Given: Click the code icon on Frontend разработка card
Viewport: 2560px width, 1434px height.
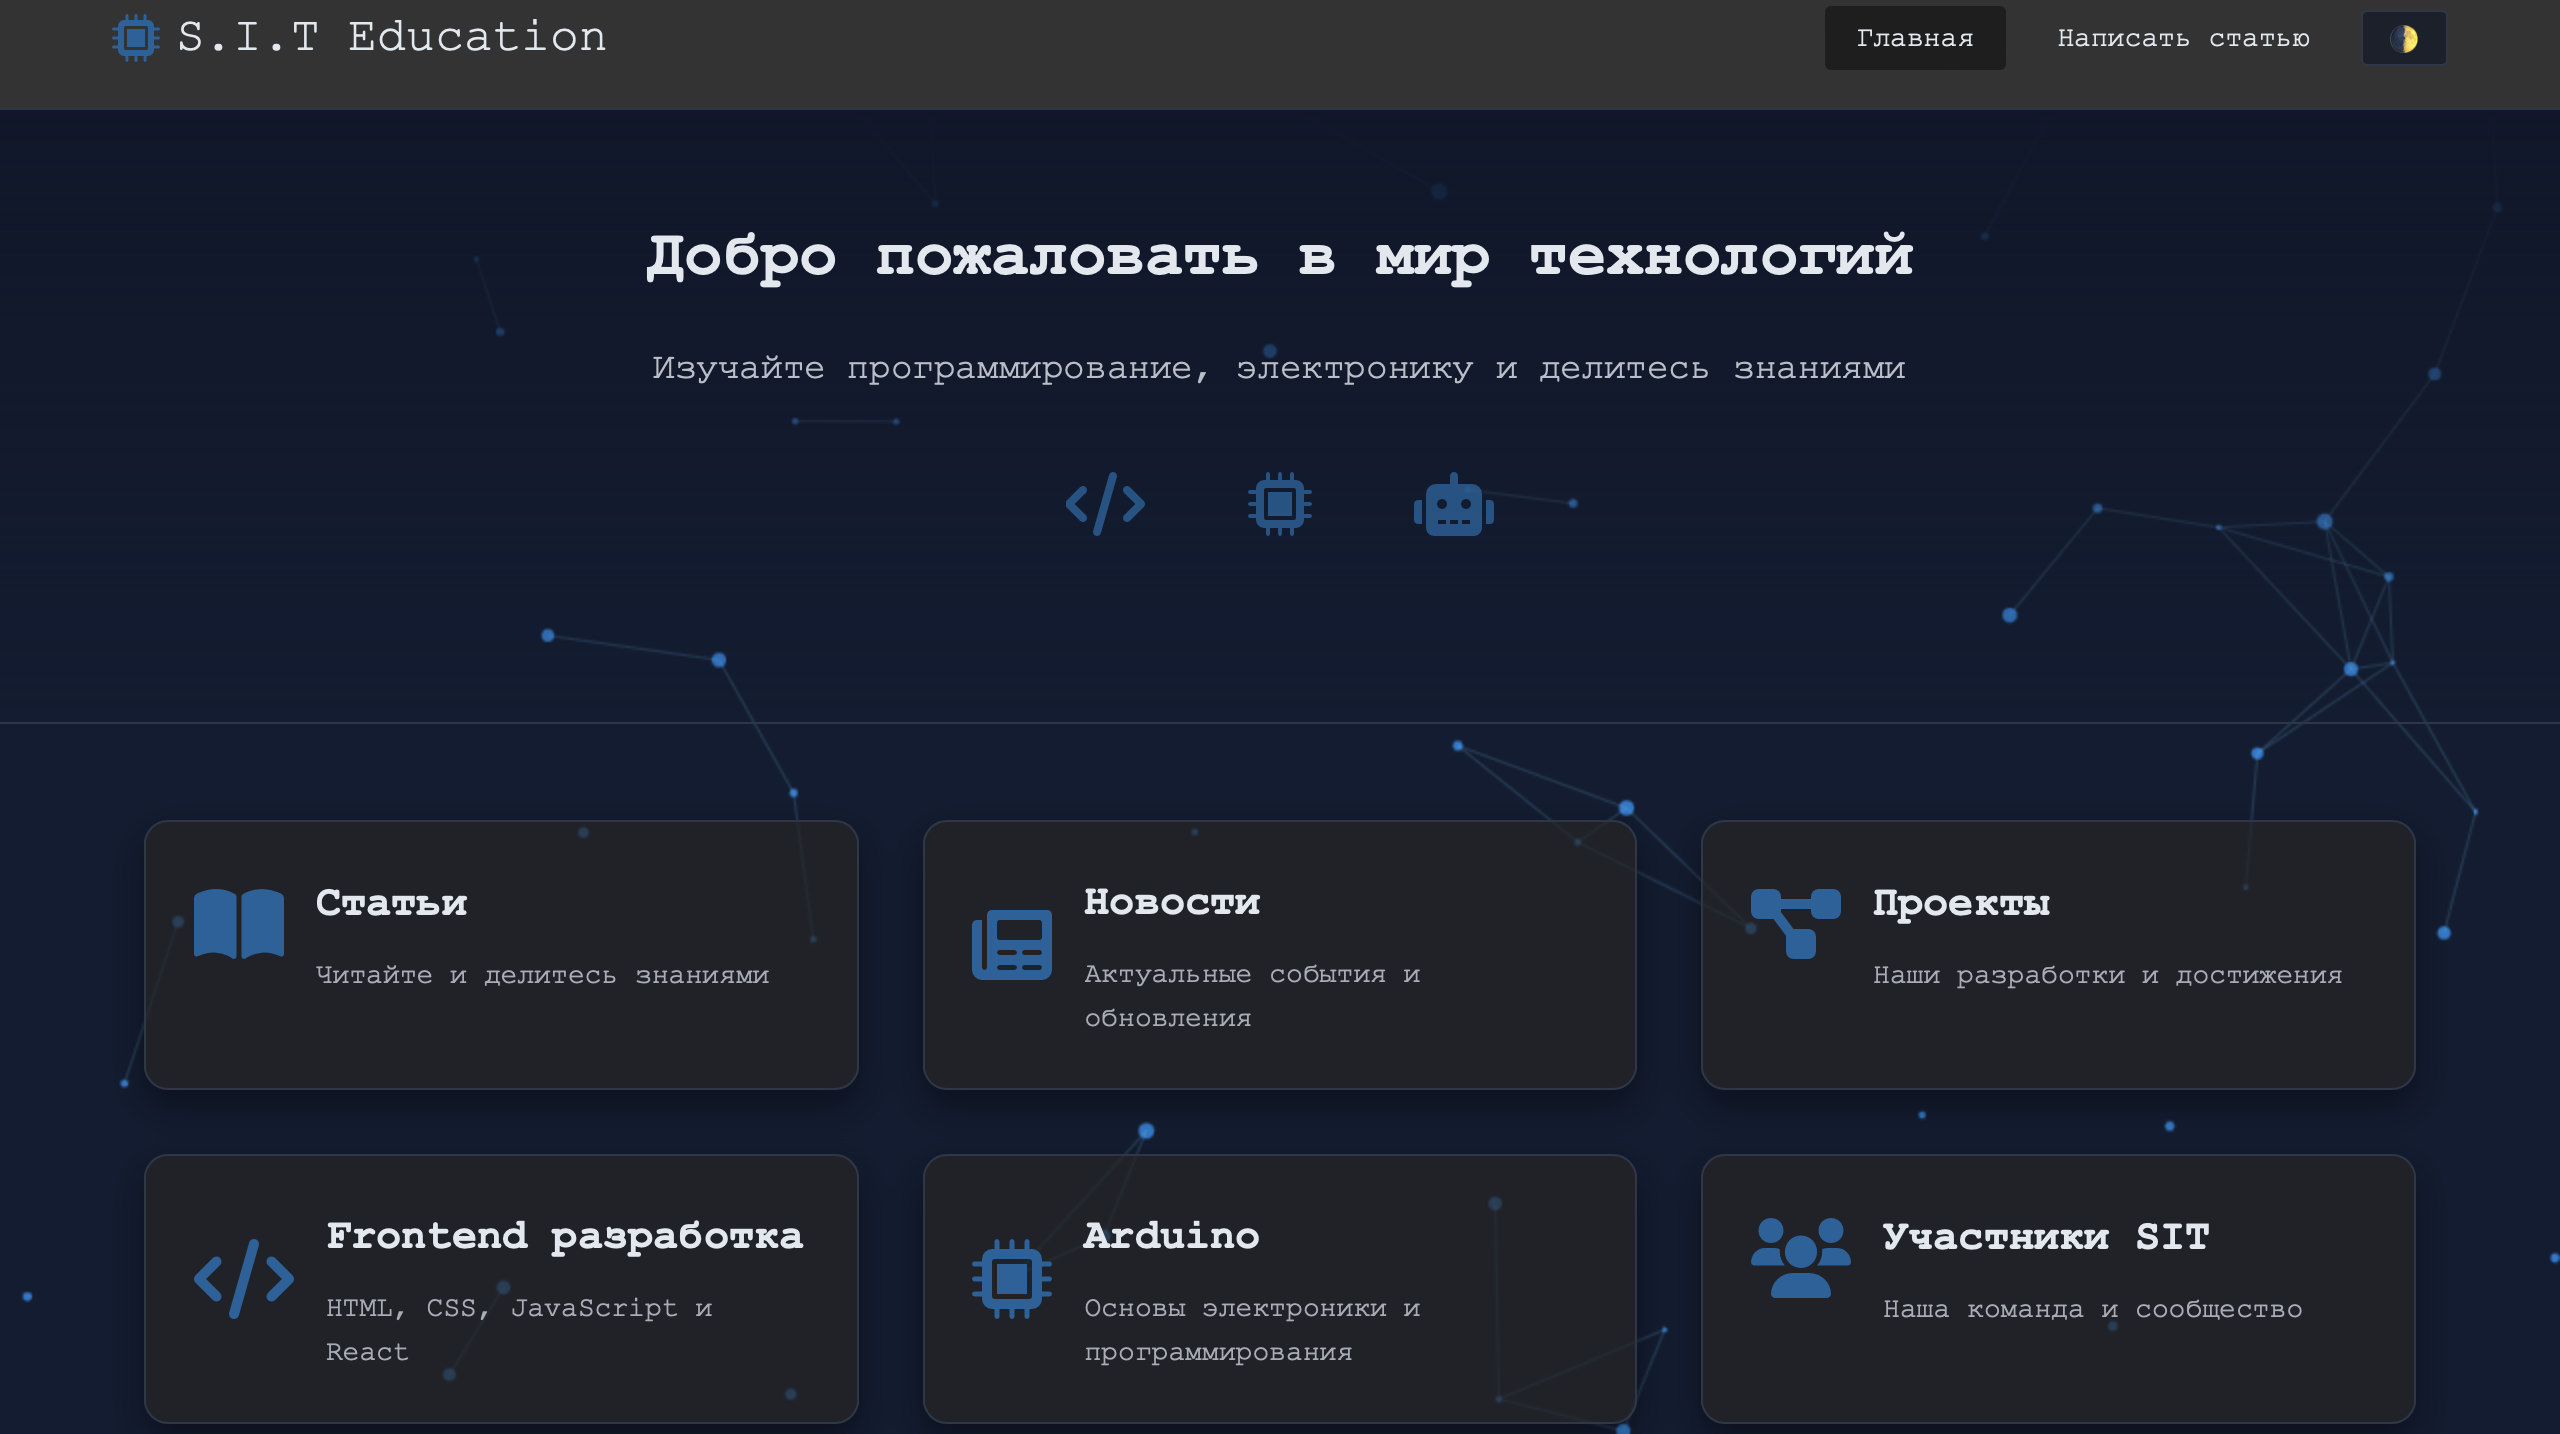Looking at the screenshot, I should coord(244,1278).
